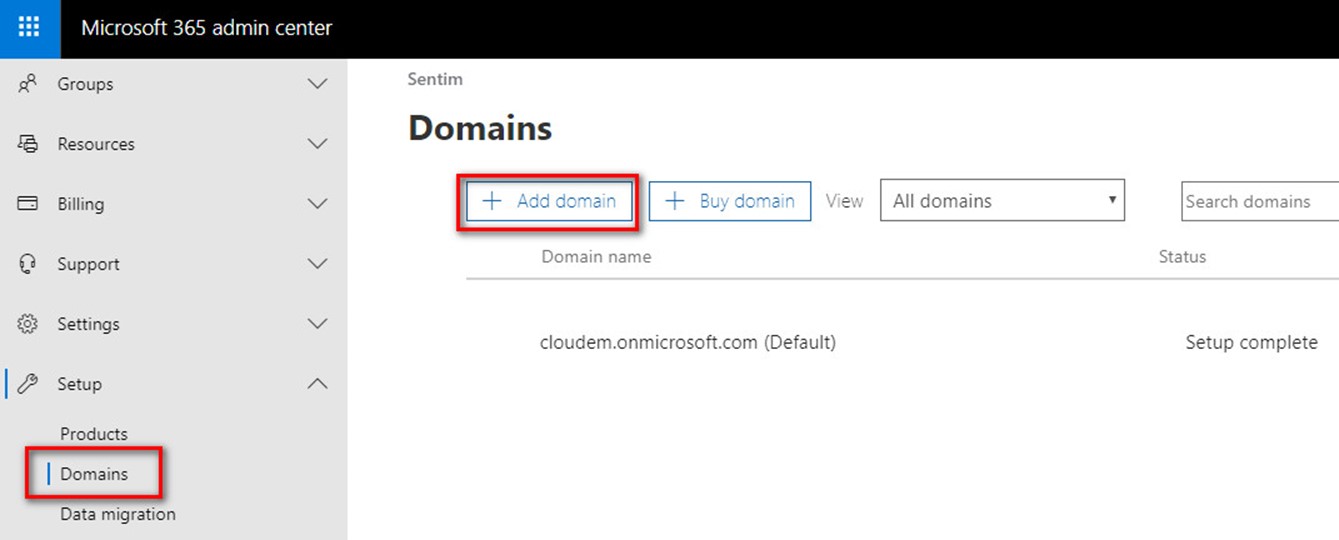
Task: Click the Groups people icon in sidebar
Action: [x=28, y=84]
